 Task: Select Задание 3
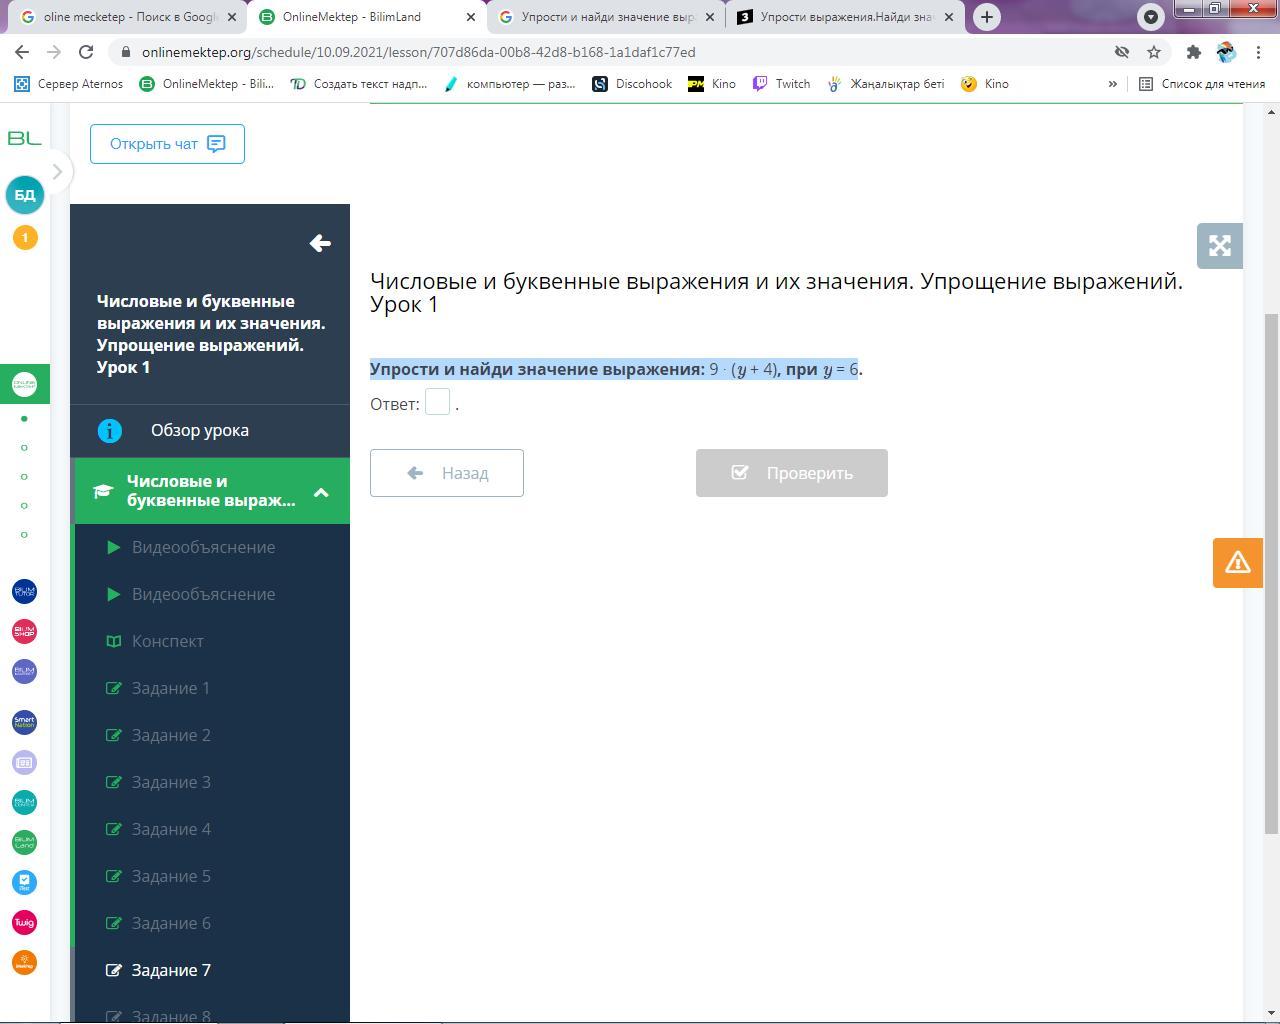[x=171, y=782]
